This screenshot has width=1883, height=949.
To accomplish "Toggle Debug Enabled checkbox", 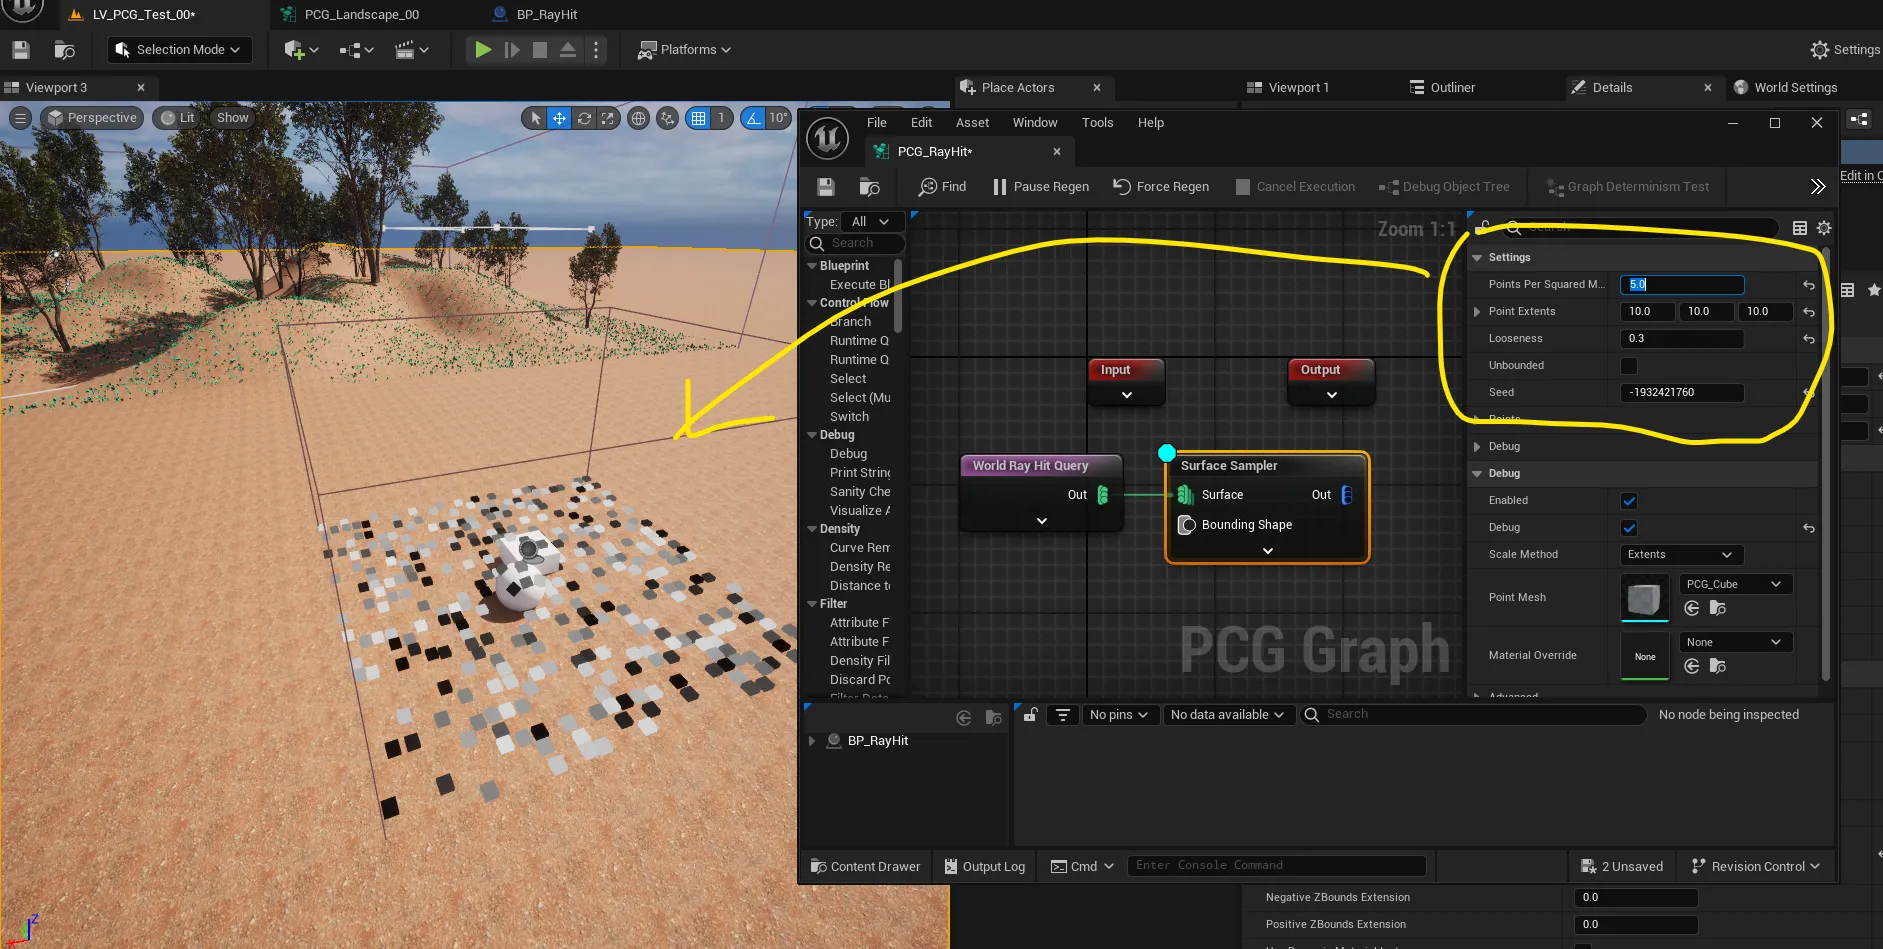I will point(1629,501).
